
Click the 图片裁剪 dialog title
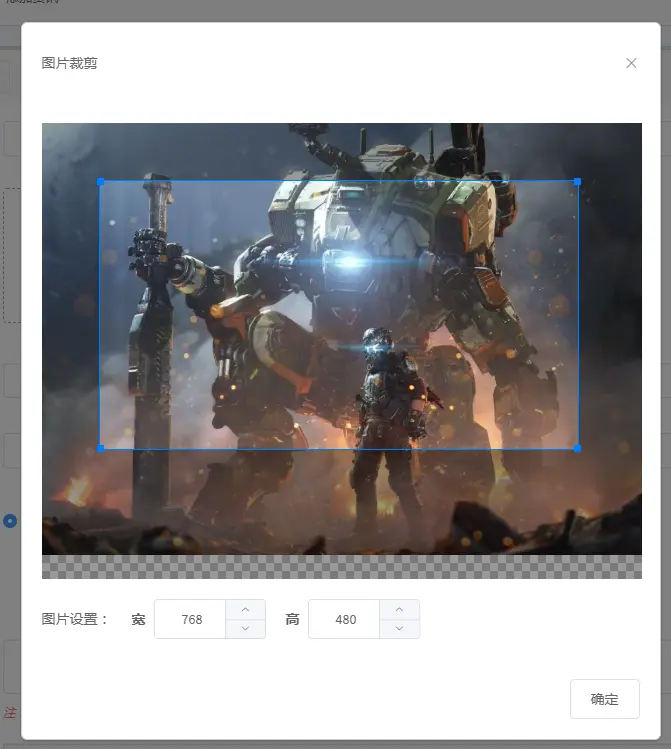[x=70, y=63]
